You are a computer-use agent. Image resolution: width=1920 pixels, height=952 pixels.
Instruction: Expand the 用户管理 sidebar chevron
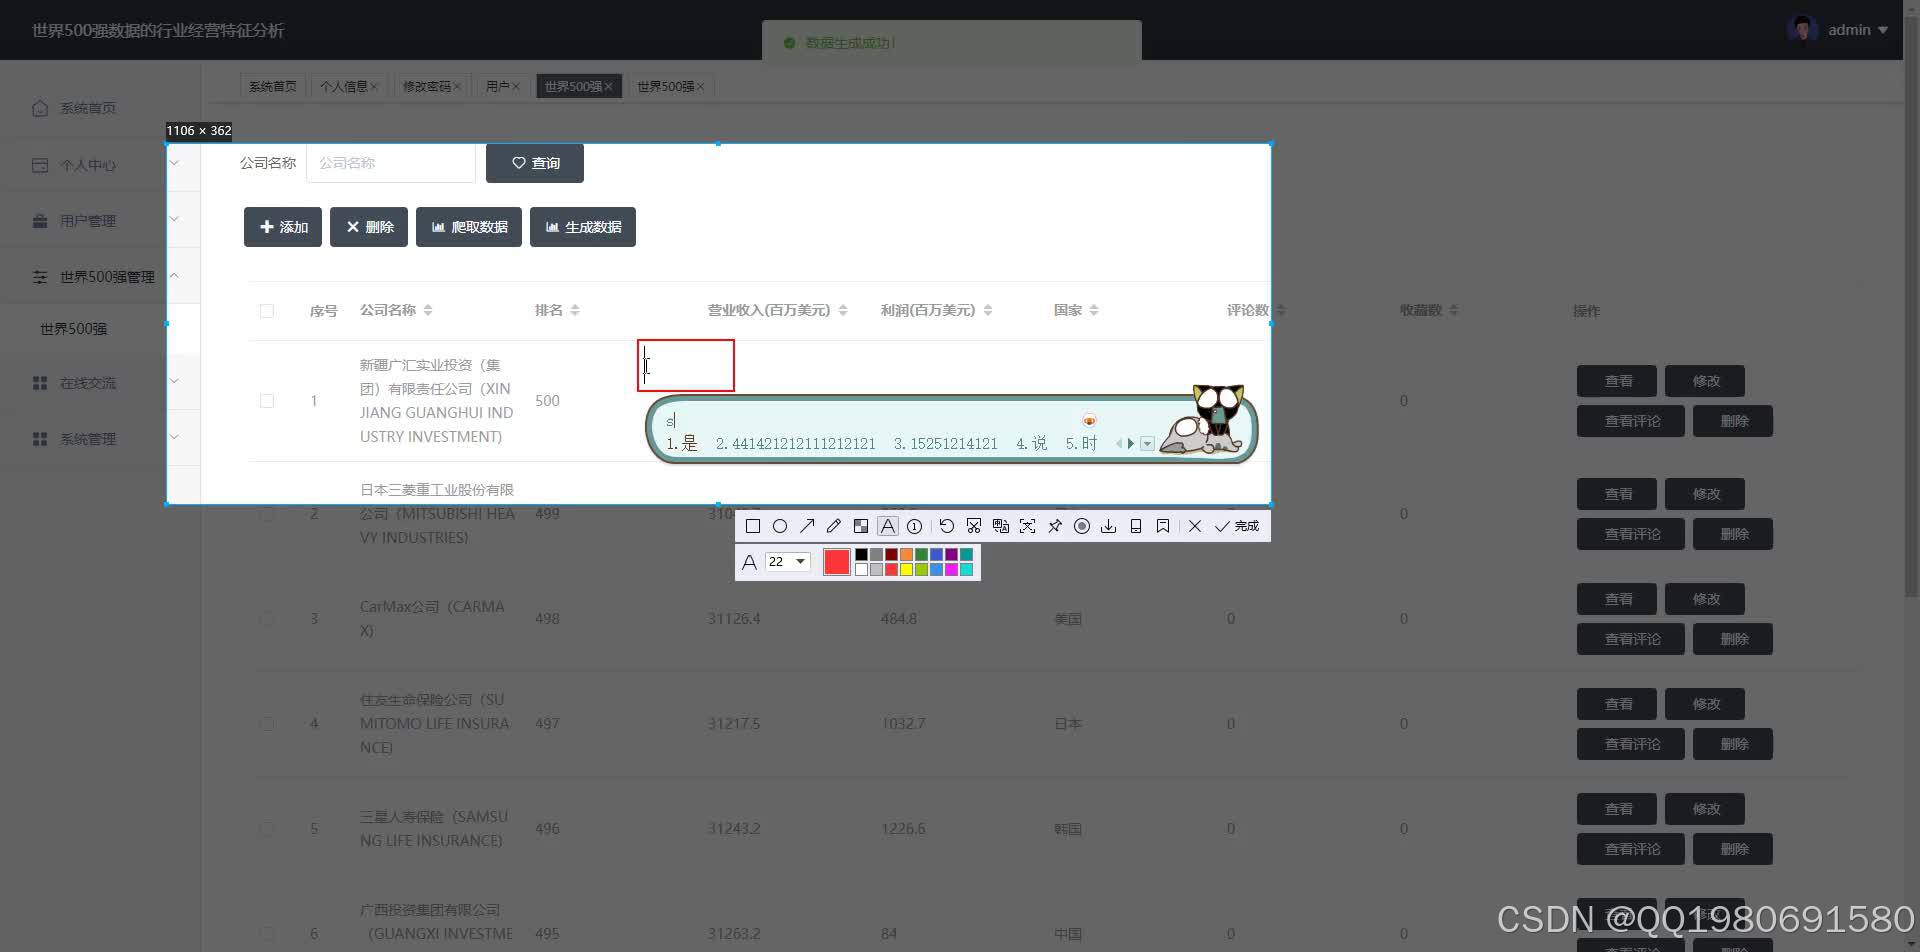174,218
